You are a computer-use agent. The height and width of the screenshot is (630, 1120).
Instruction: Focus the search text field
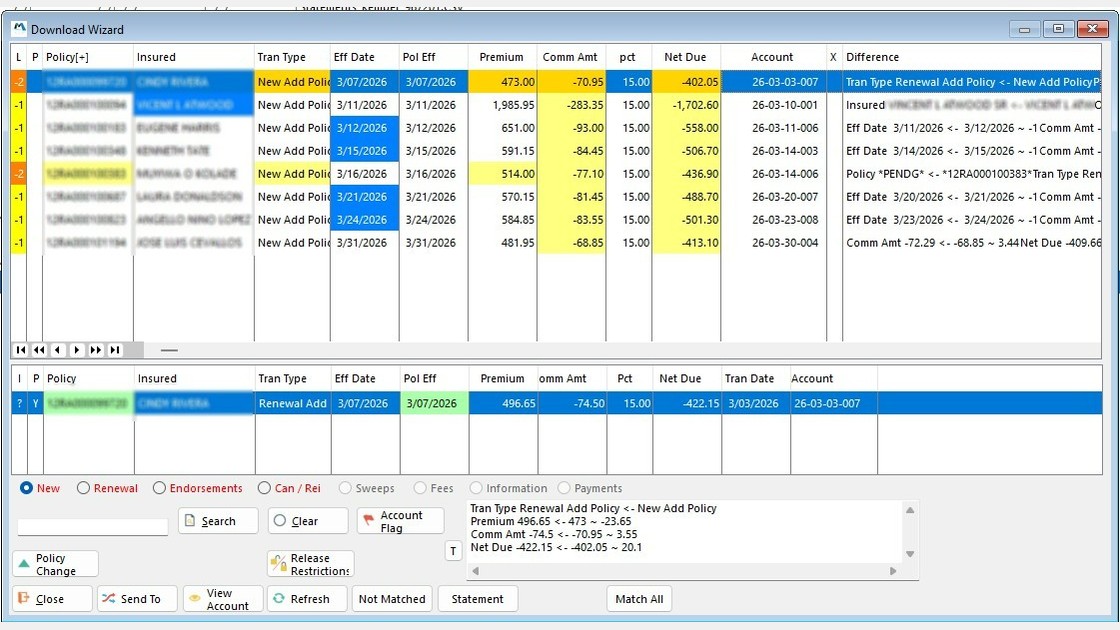click(93, 527)
